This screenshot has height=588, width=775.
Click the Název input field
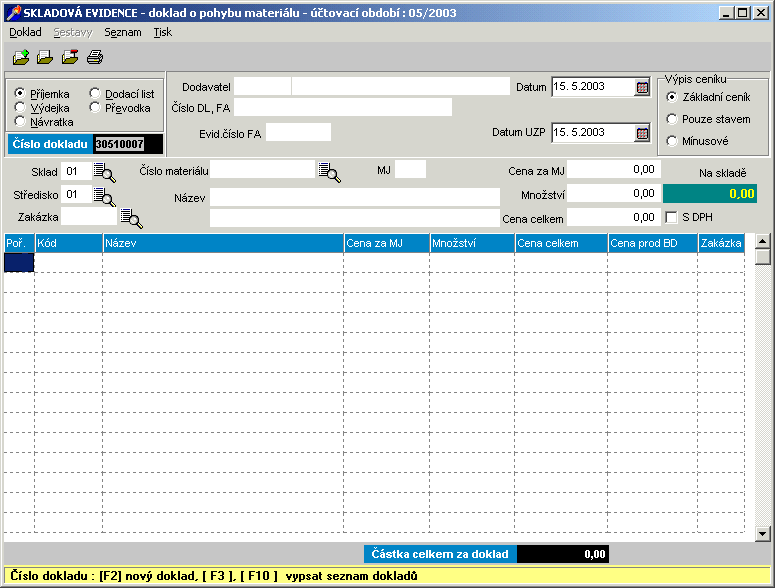click(355, 197)
